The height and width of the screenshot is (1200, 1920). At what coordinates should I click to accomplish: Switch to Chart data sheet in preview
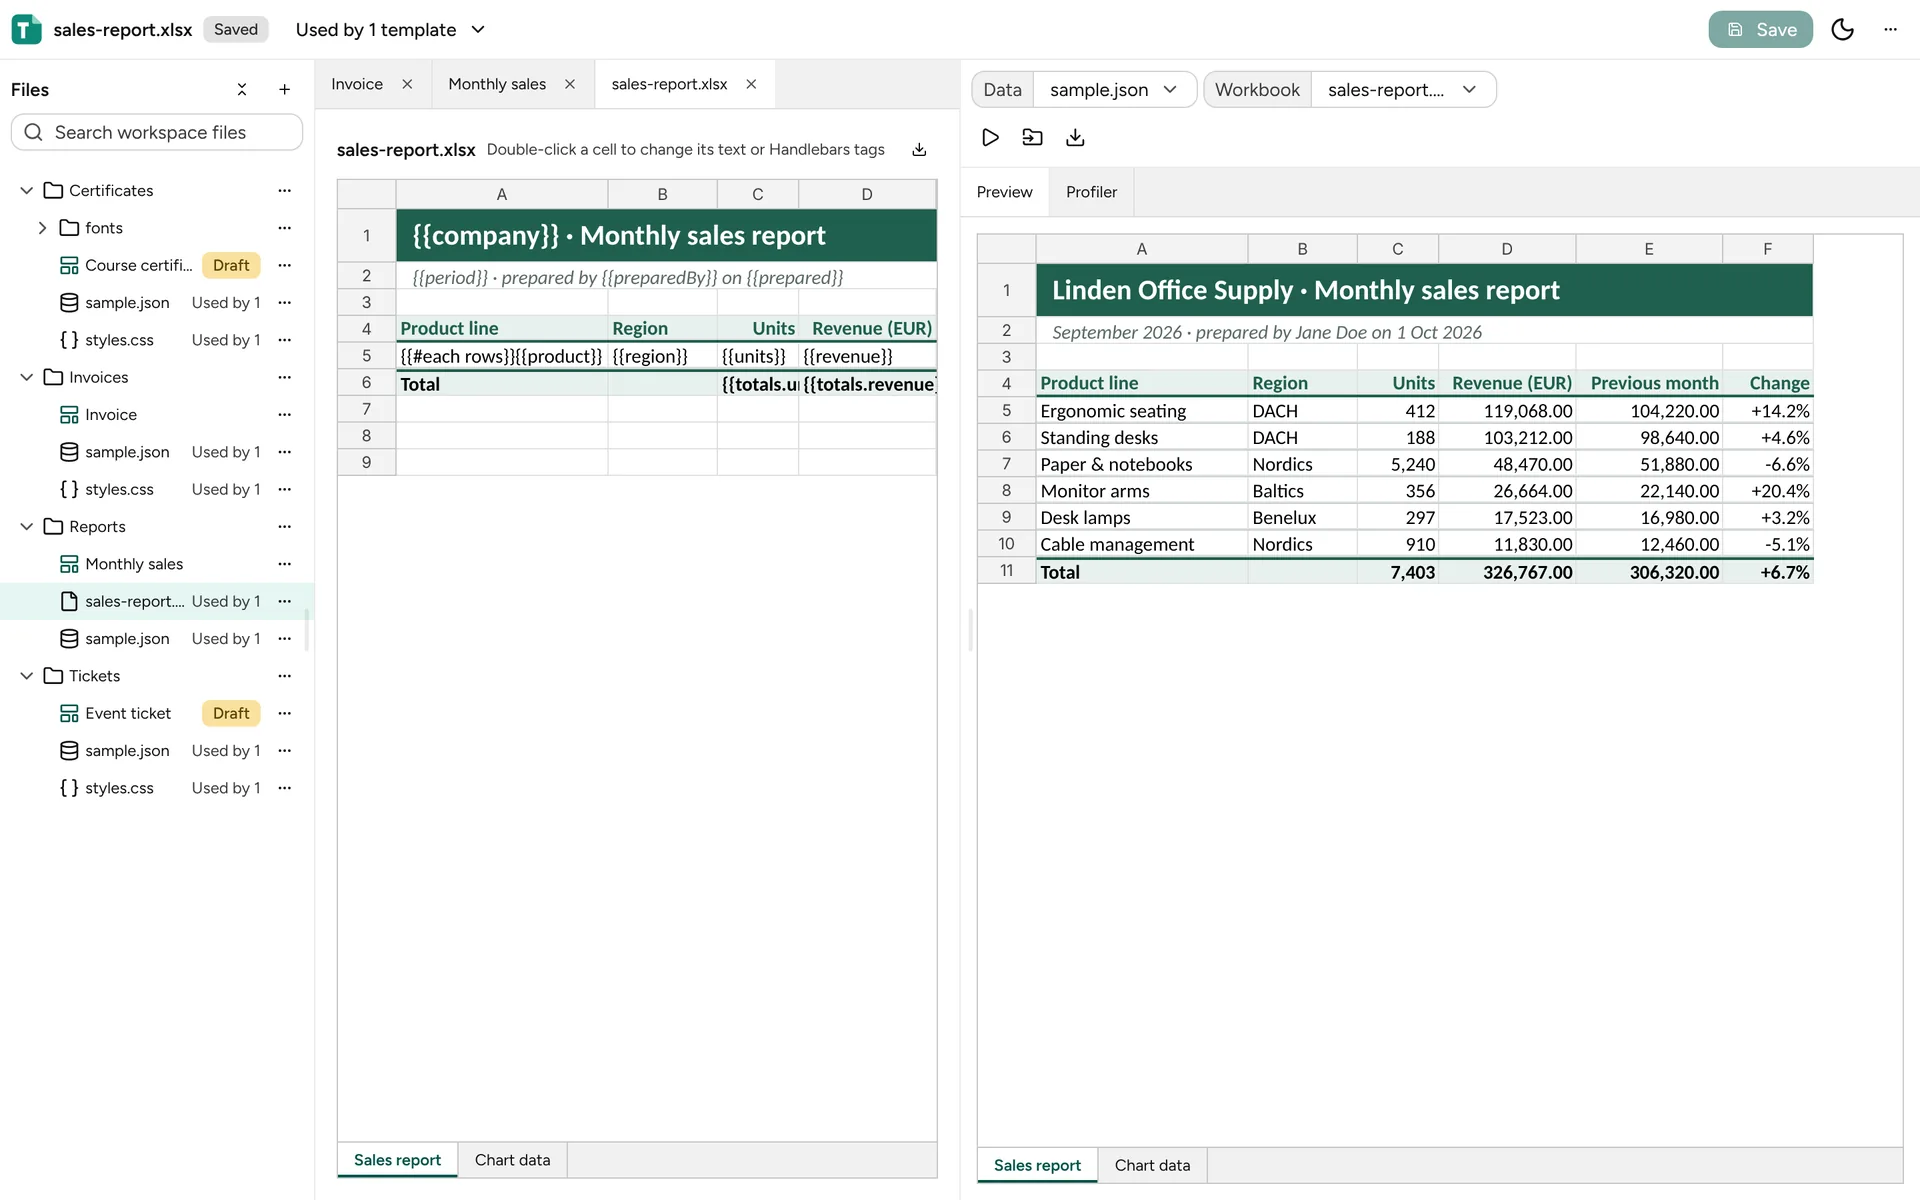(1152, 1165)
